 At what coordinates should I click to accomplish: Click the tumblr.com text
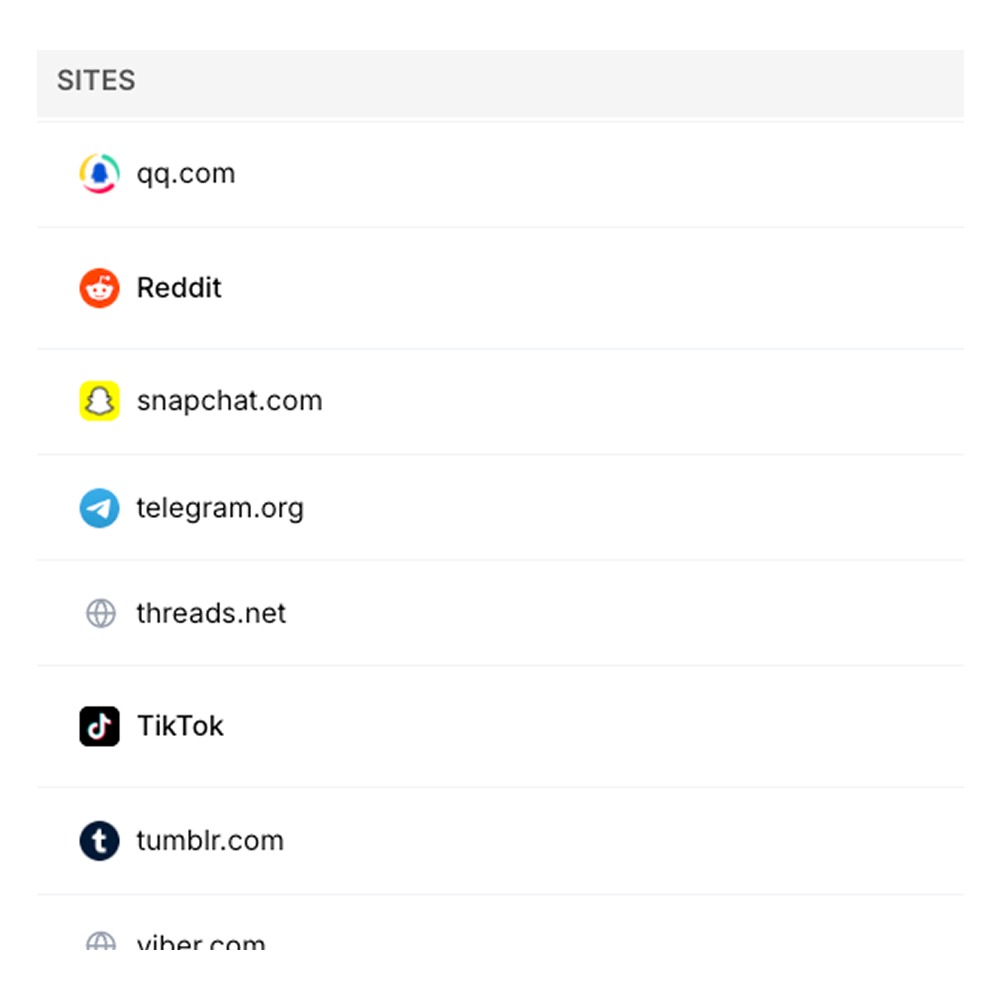pyautogui.click(x=210, y=840)
